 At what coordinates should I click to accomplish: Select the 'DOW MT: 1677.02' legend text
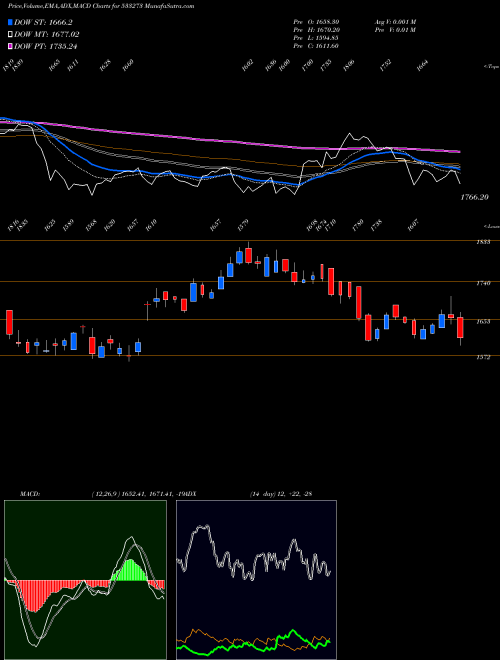(47, 34)
